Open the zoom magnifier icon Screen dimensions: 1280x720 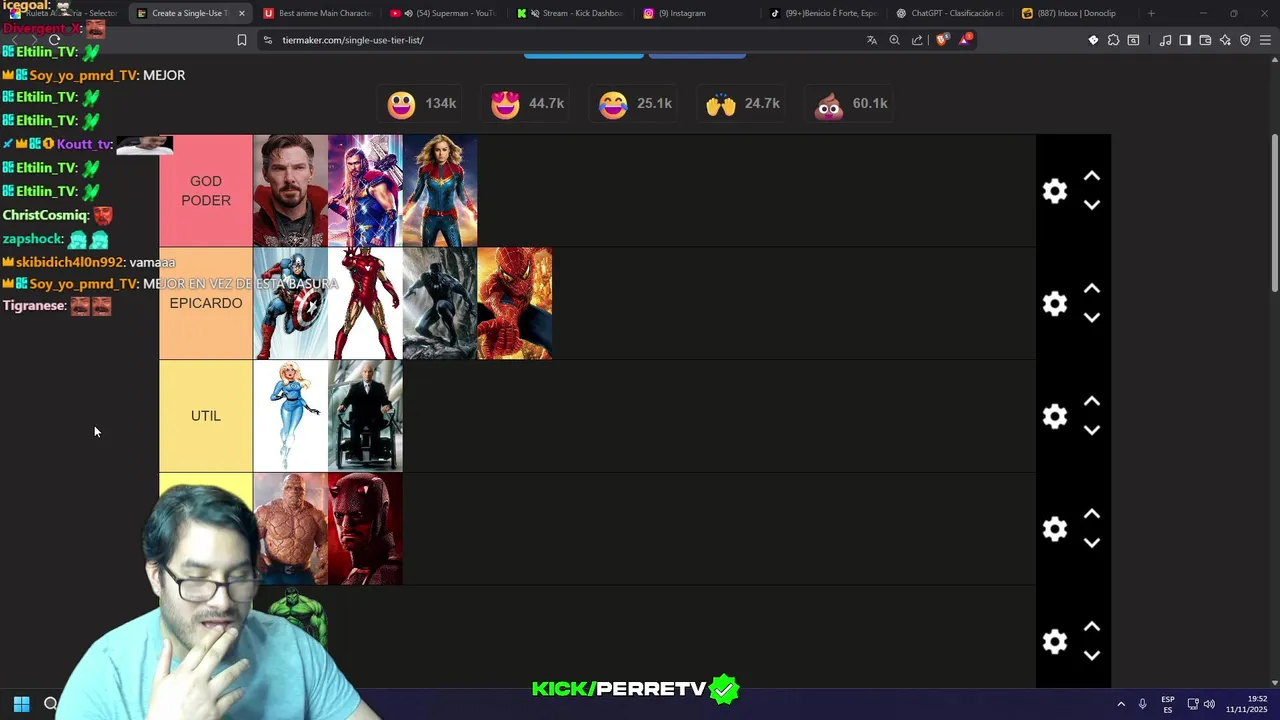[894, 40]
